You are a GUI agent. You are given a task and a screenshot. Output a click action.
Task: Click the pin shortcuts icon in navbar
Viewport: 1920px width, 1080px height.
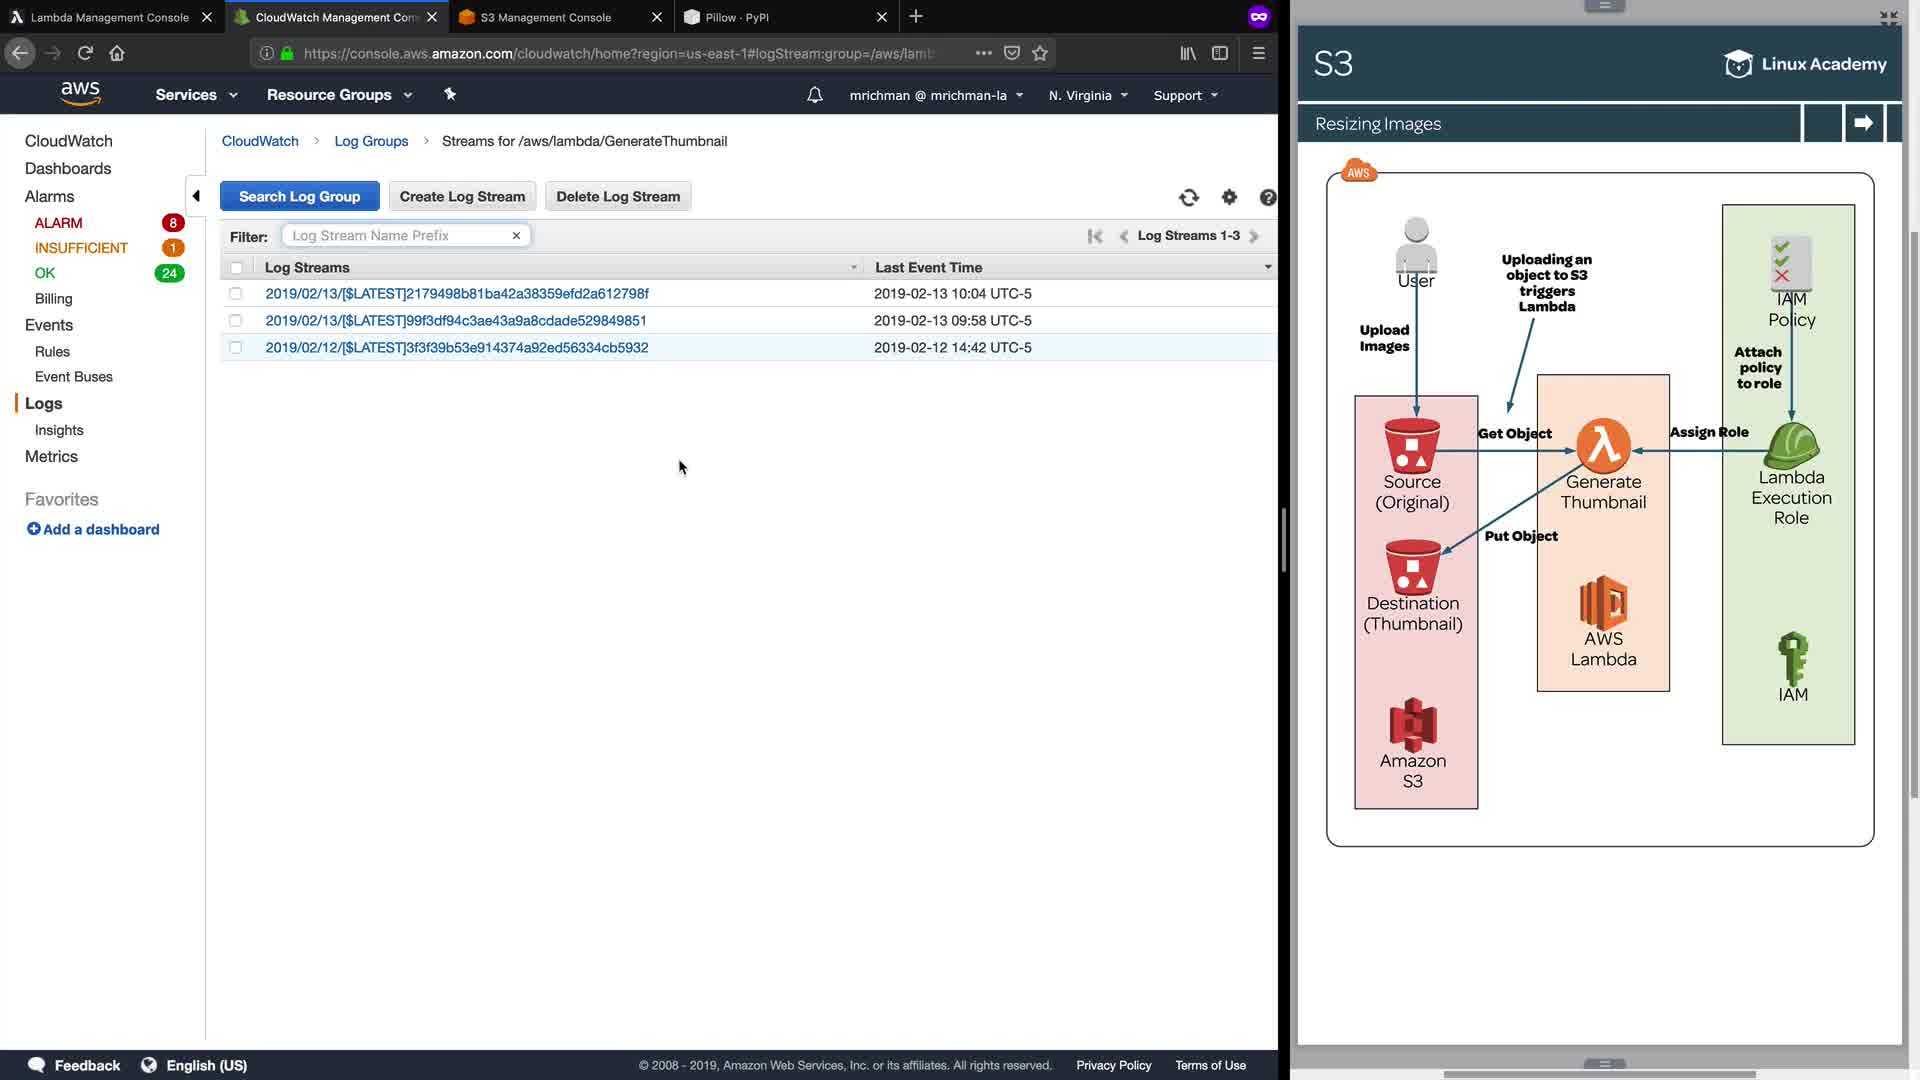(x=449, y=94)
